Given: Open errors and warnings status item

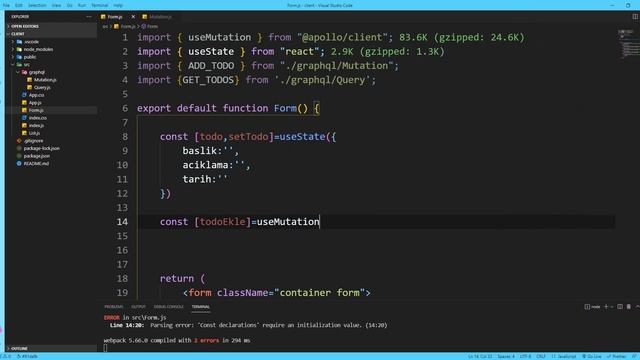Looking at the screenshot, I should [7, 357].
